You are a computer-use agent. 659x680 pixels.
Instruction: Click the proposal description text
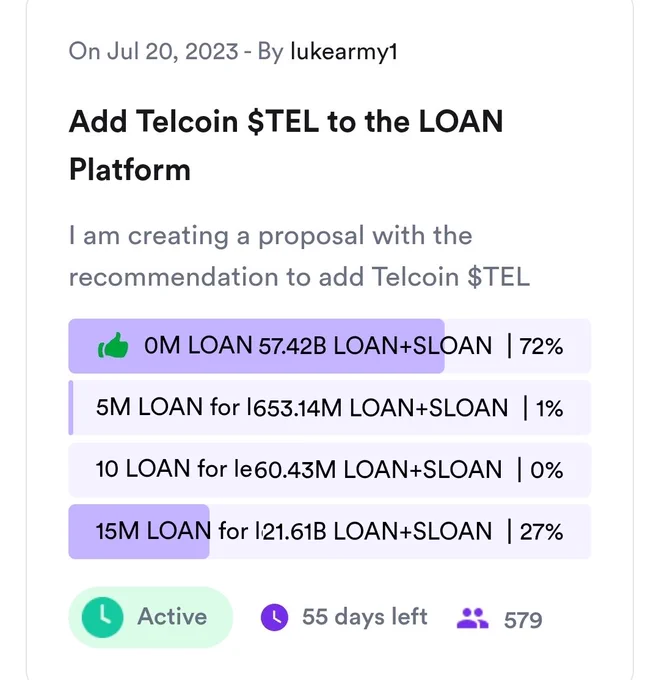tap(299, 256)
